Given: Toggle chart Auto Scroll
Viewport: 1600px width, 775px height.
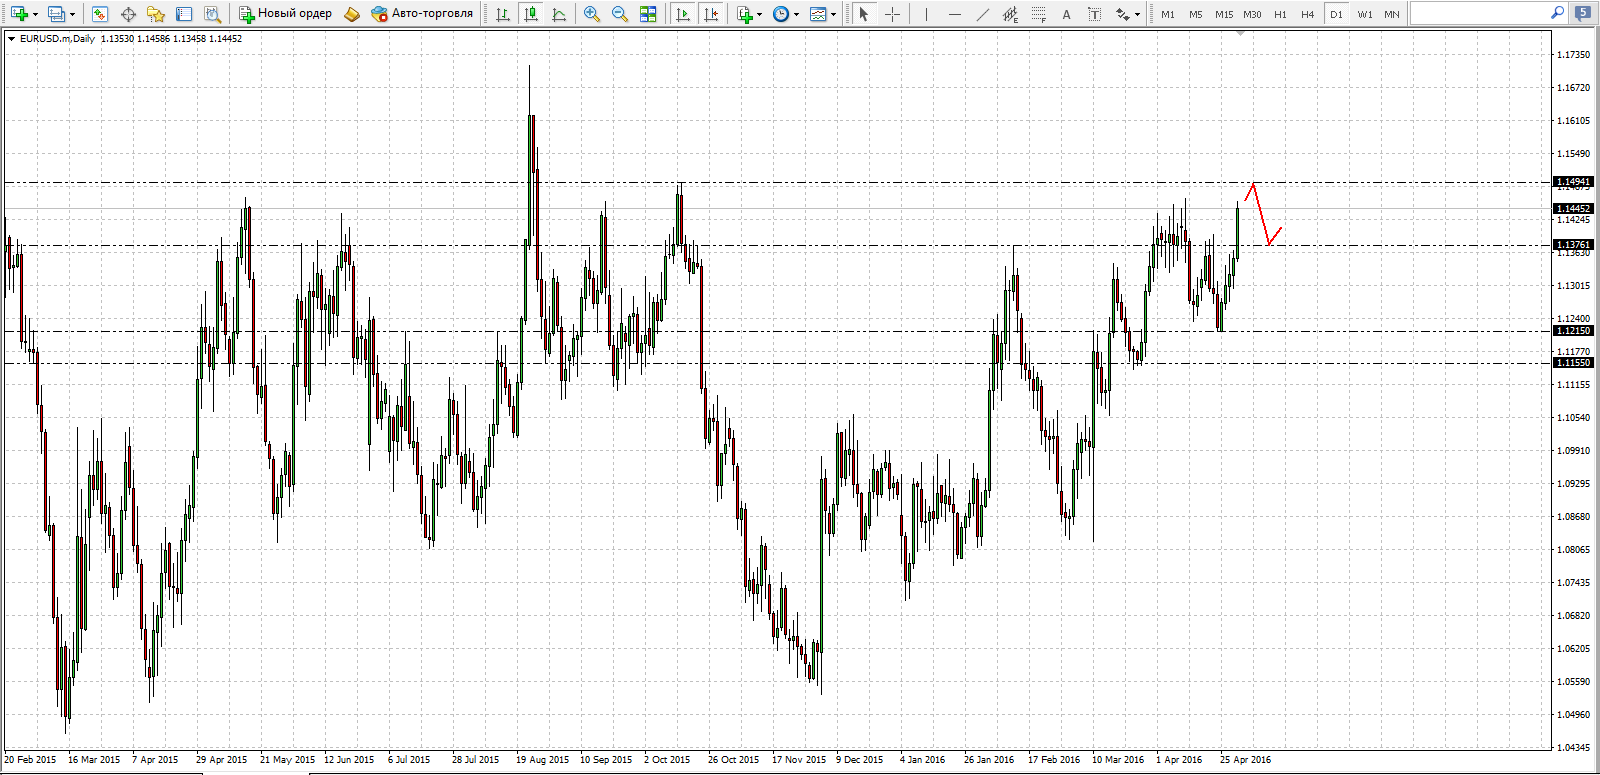Looking at the screenshot, I should point(683,14).
